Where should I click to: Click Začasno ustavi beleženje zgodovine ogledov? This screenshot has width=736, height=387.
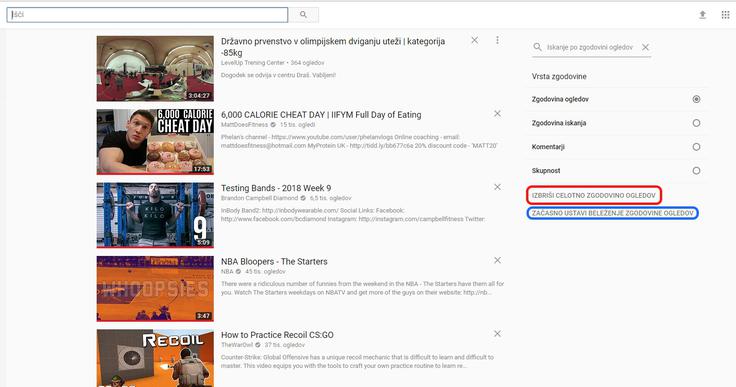pyautogui.click(x=613, y=213)
